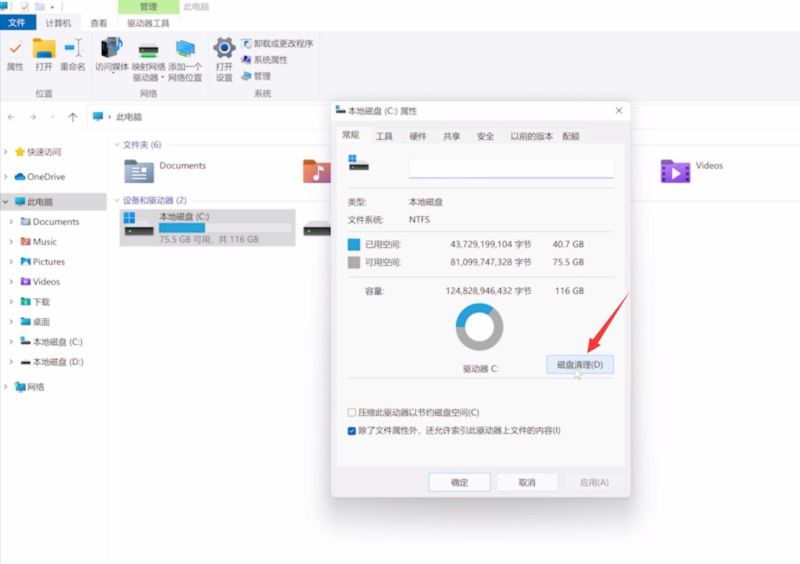The image size is (800, 564).
Task: Collapse the 文件夹 (6) group header
Action: pyautogui.click(x=117, y=145)
